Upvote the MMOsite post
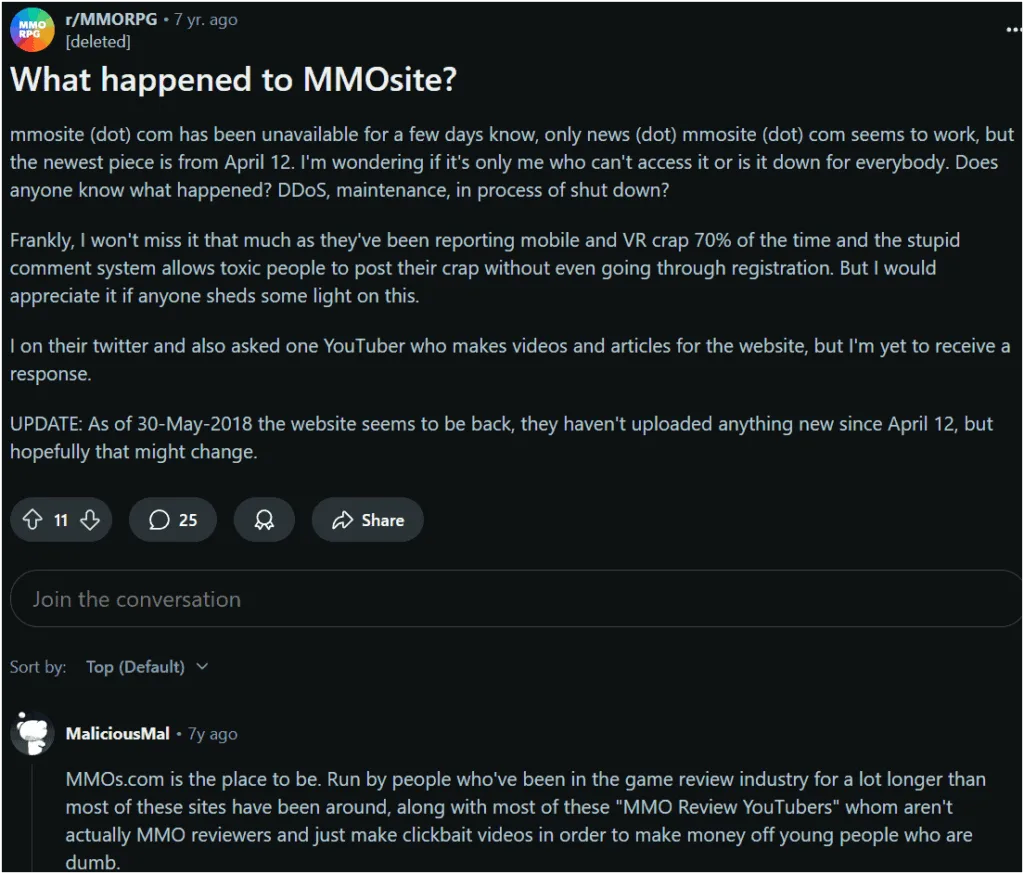Image resolution: width=1024 pixels, height=874 pixels. pos(33,520)
